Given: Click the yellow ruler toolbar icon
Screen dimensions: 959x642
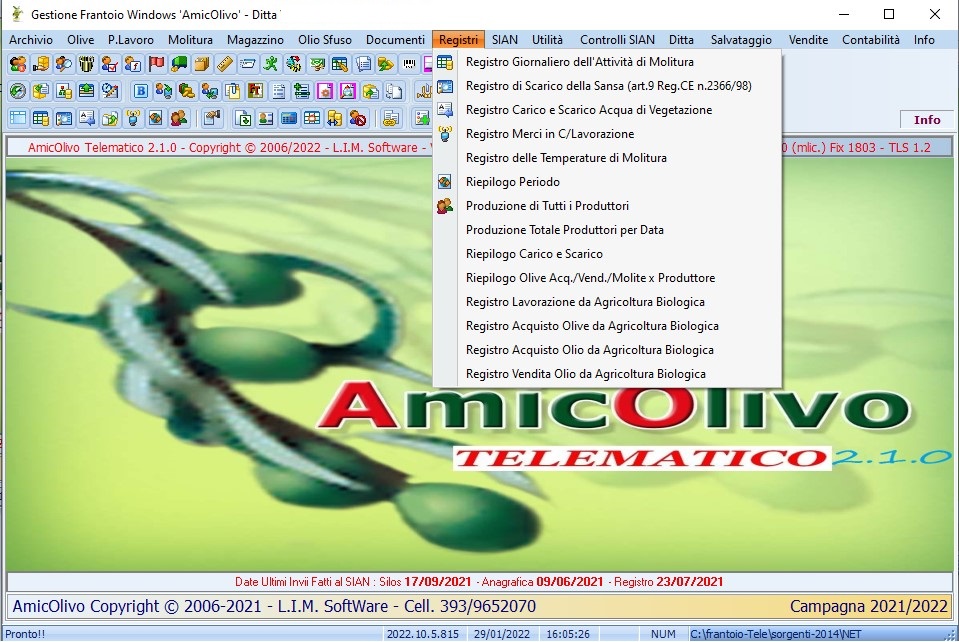Looking at the screenshot, I should (224, 64).
